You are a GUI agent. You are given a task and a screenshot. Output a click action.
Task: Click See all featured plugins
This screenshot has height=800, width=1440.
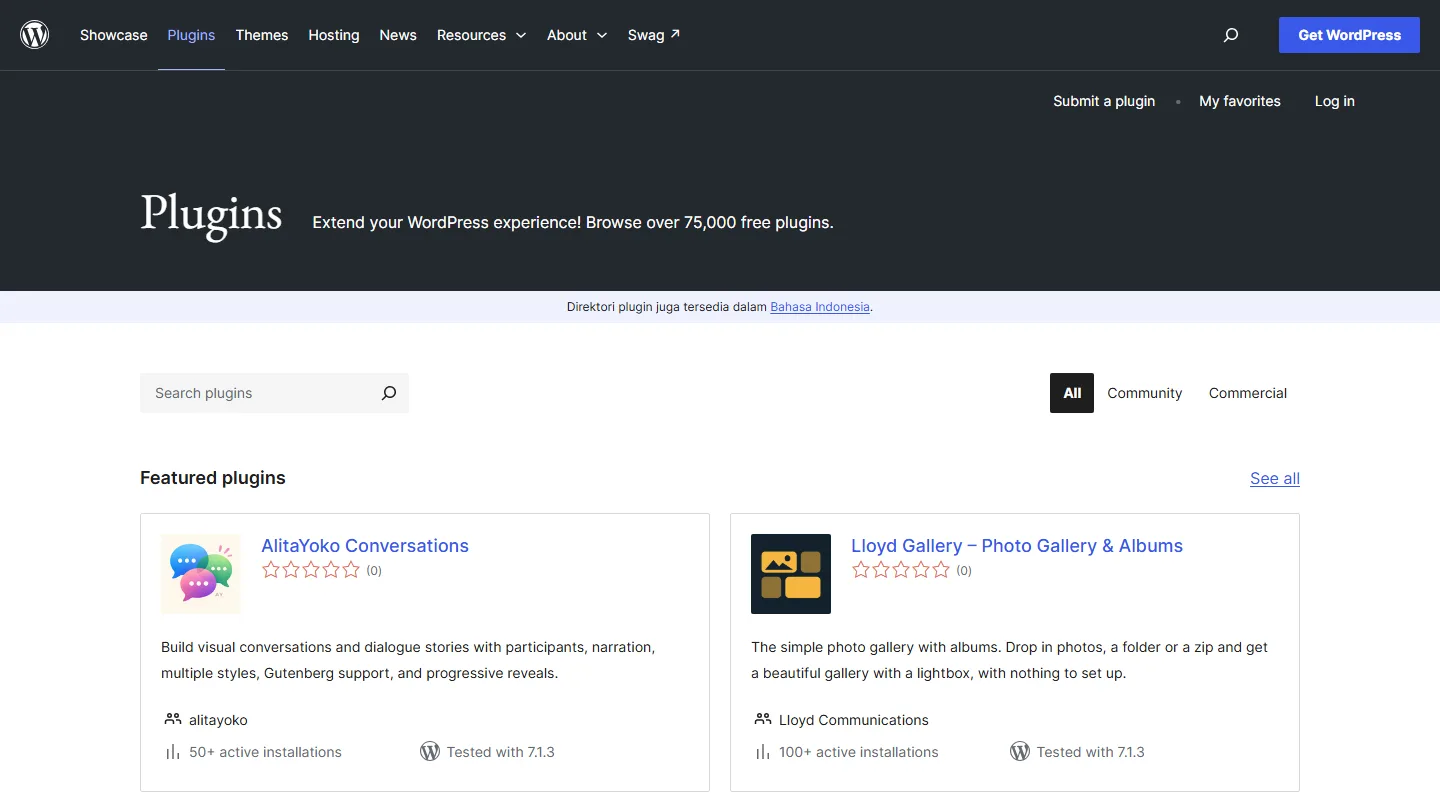click(1275, 478)
